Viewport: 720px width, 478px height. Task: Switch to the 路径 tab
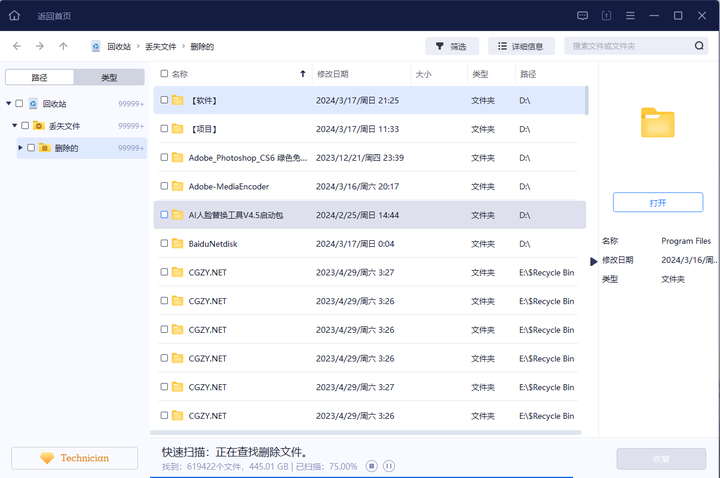[x=39, y=77]
